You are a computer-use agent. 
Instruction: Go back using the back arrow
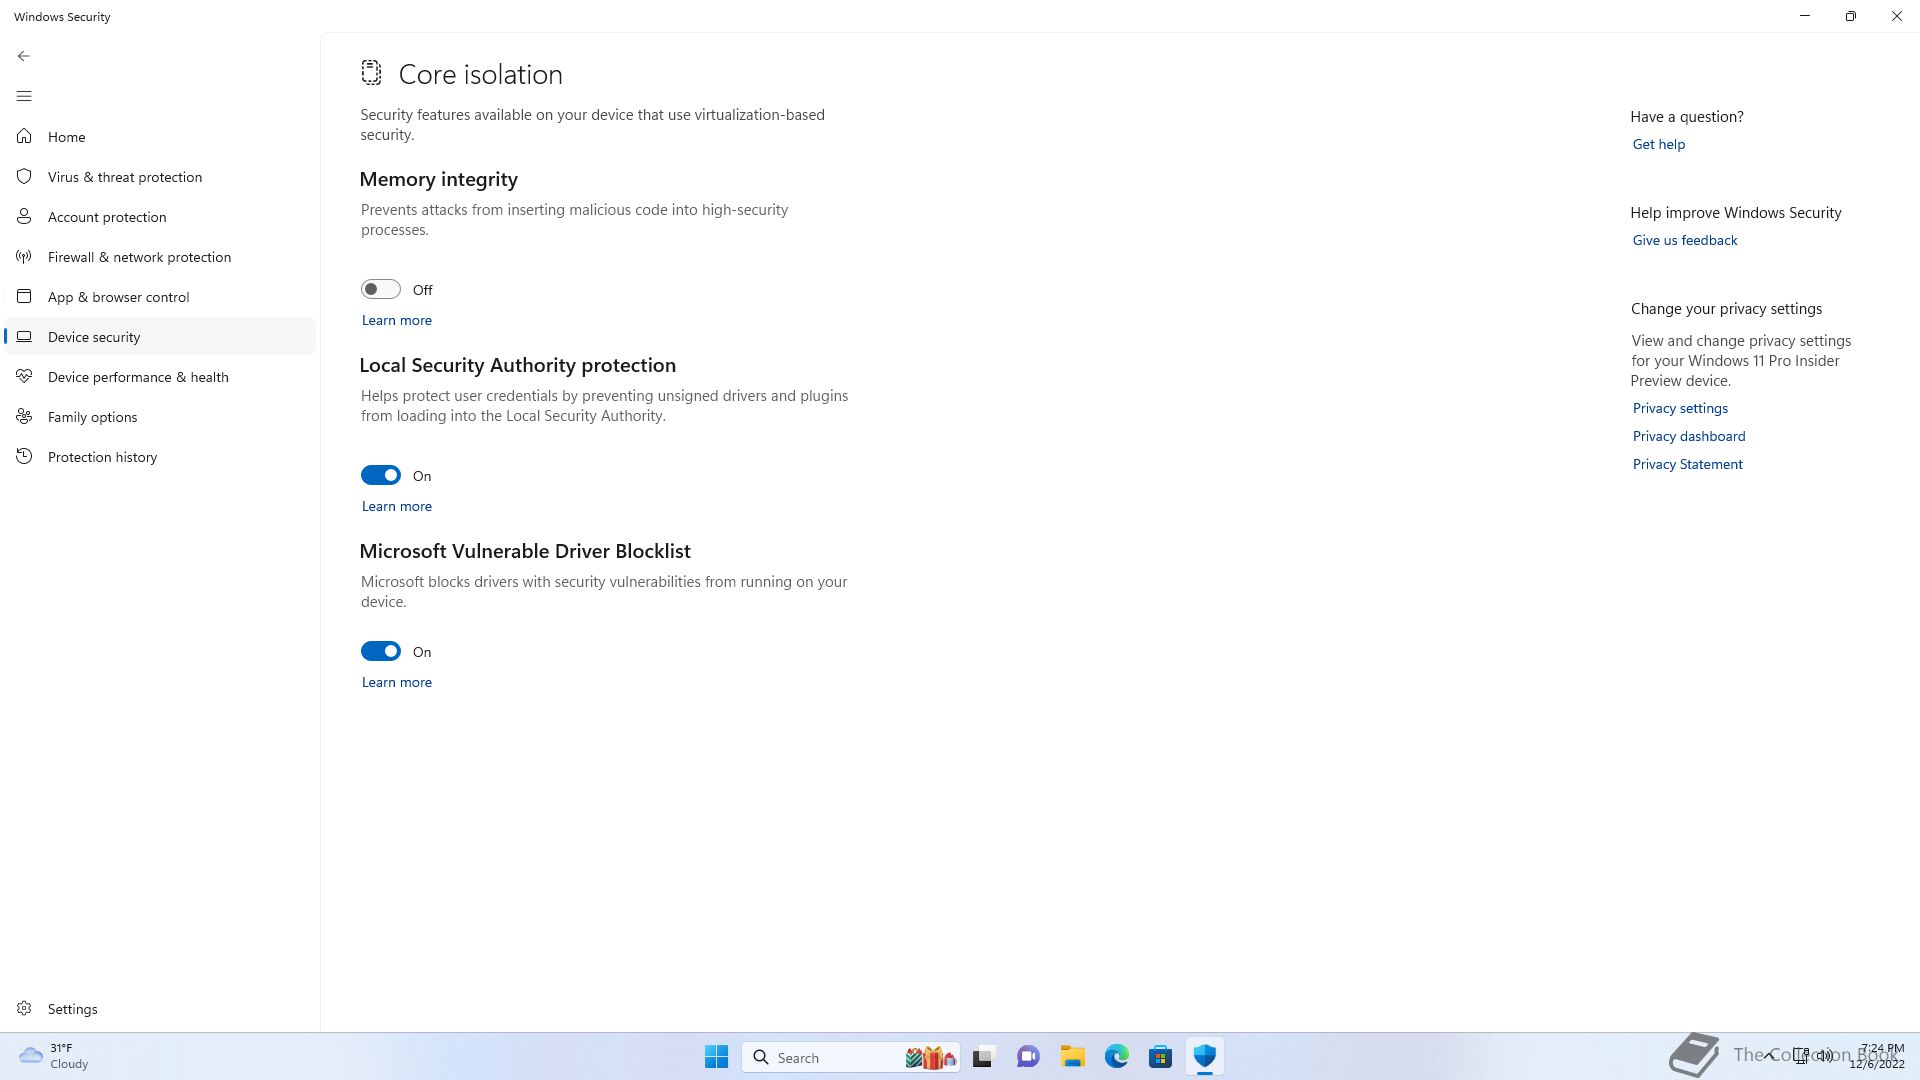(x=24, y=56)
